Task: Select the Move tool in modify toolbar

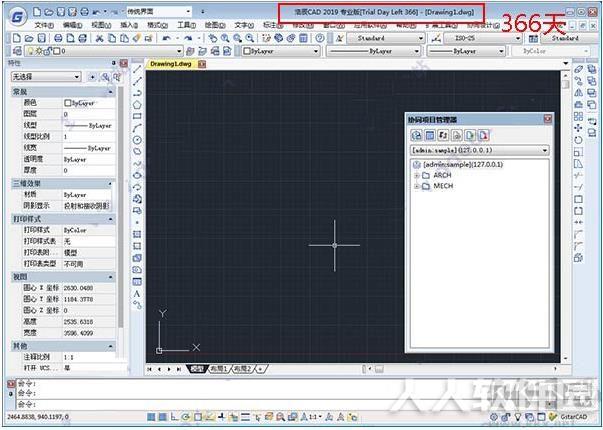Action: [578, 128]
